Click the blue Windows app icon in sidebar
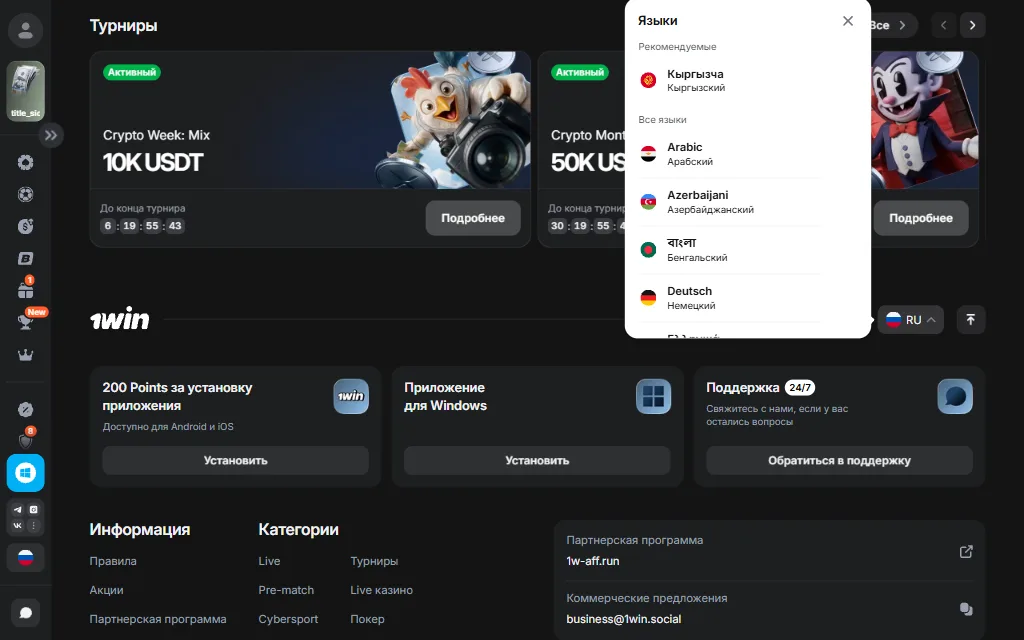The image size is (1024, 640). [25, 473]
